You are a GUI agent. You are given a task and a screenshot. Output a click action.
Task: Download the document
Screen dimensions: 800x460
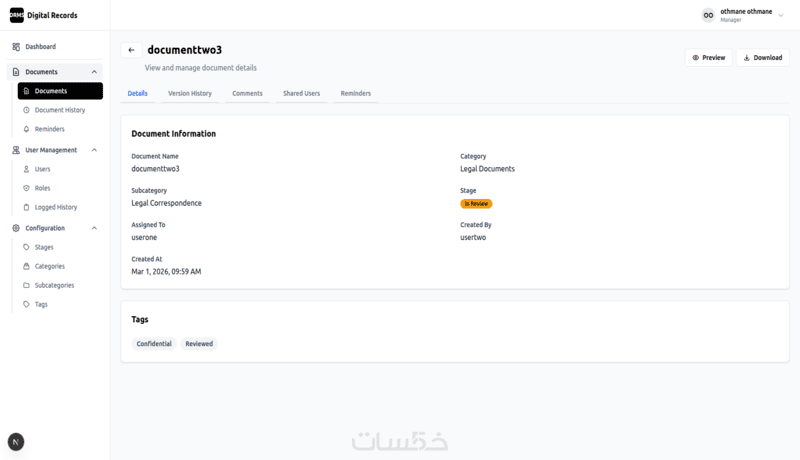[763, 58]
